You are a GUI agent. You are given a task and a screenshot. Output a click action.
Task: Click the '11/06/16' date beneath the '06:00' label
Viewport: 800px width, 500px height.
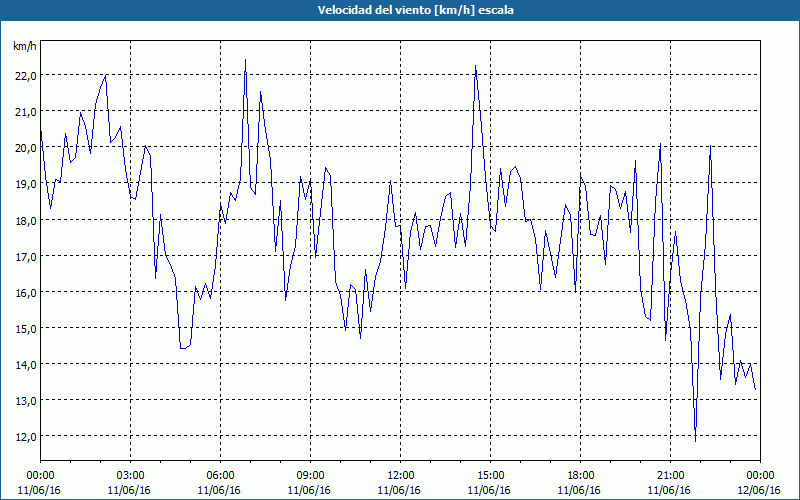[219, 490]
